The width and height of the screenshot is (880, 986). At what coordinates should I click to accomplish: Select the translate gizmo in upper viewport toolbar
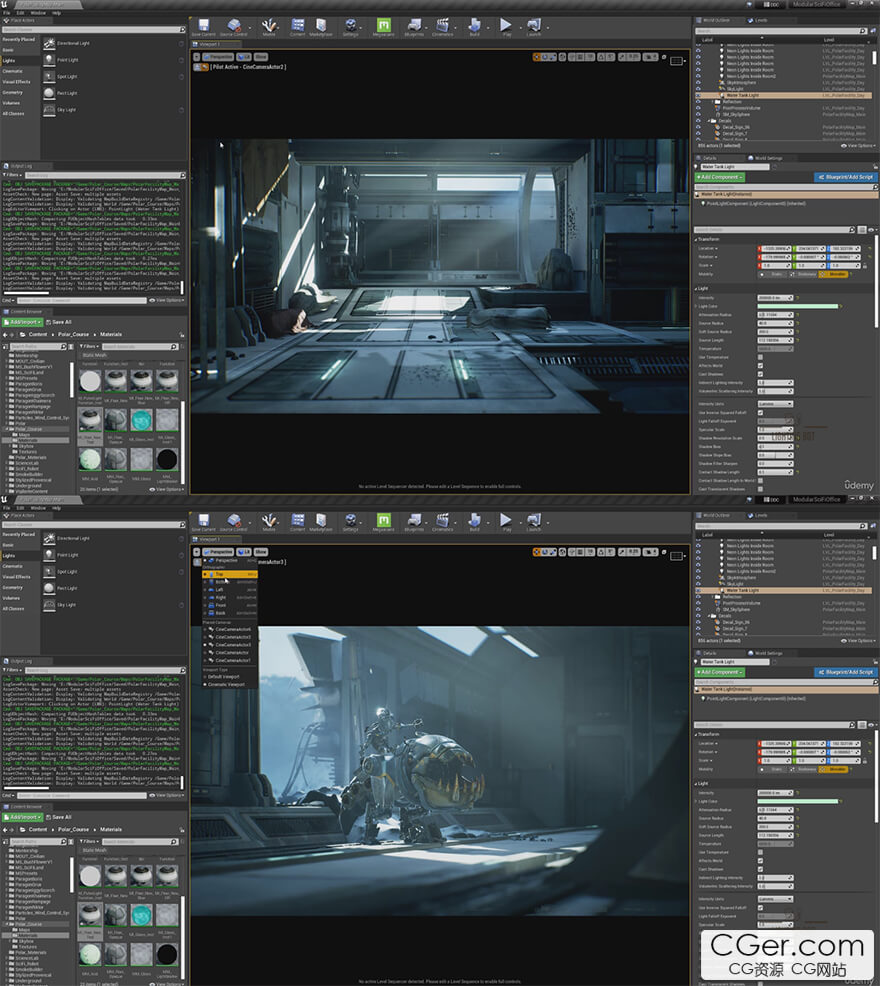click(537, 57)
